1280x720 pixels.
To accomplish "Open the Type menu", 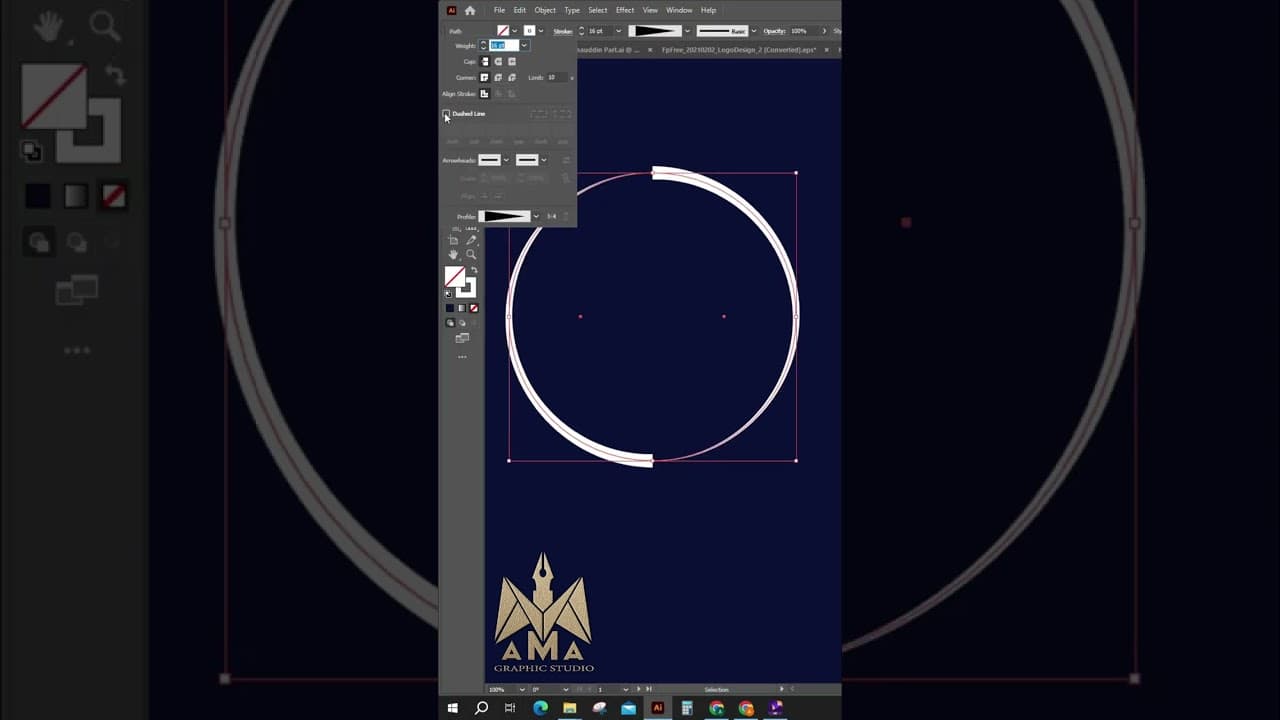I will [572, 10].
